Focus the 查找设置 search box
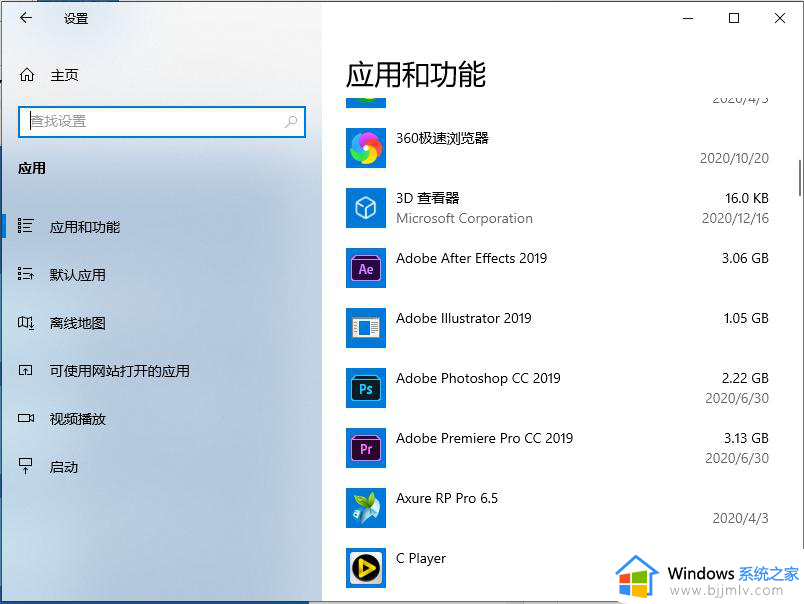This screenshot has width=804, height=604. [162, 122]
